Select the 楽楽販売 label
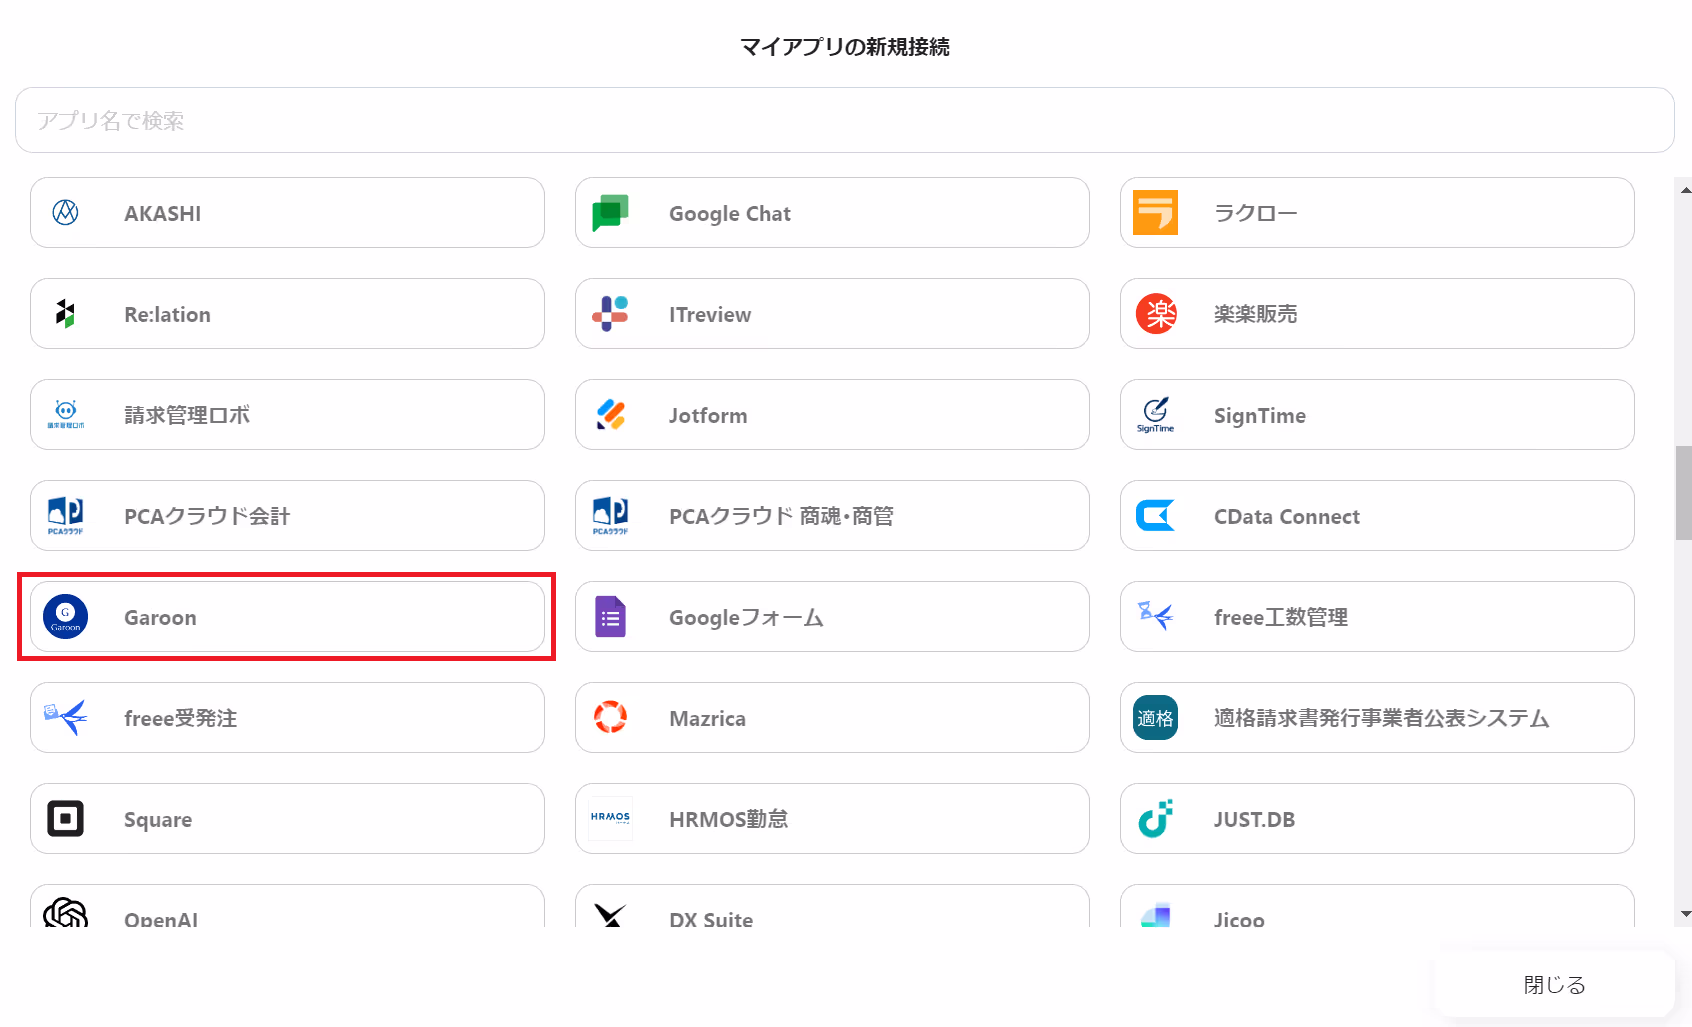 click(1255, 314)
